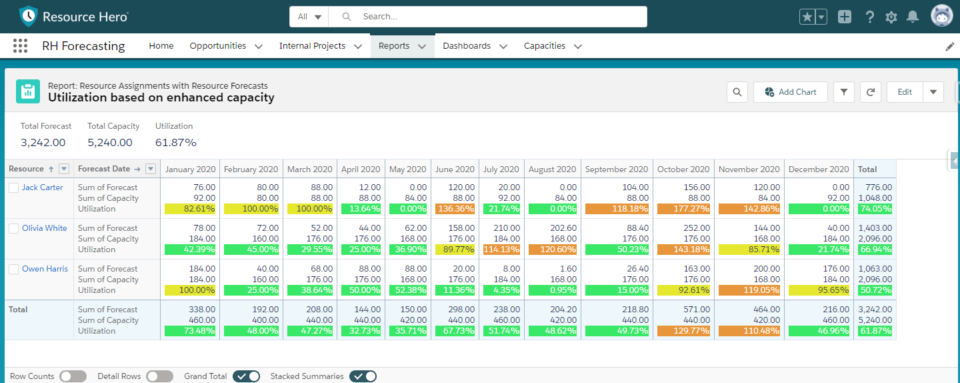This screenshot has width=960, height=383.
Task: Open the App Launcher grid icon
Action: (20, 46)
